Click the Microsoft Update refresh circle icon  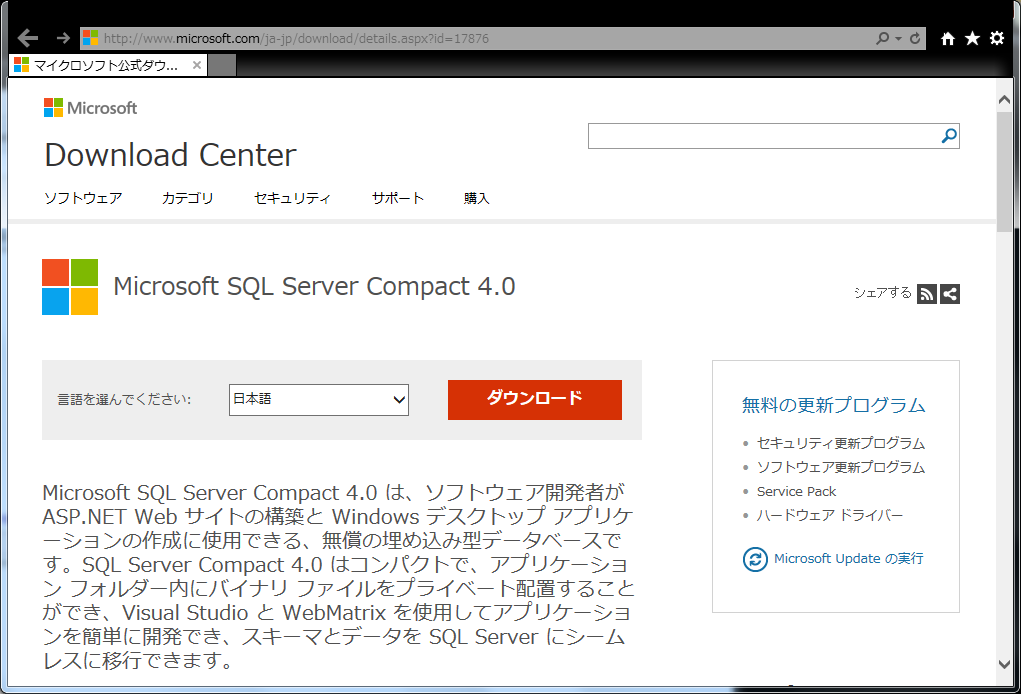click(x=755, y=559)
